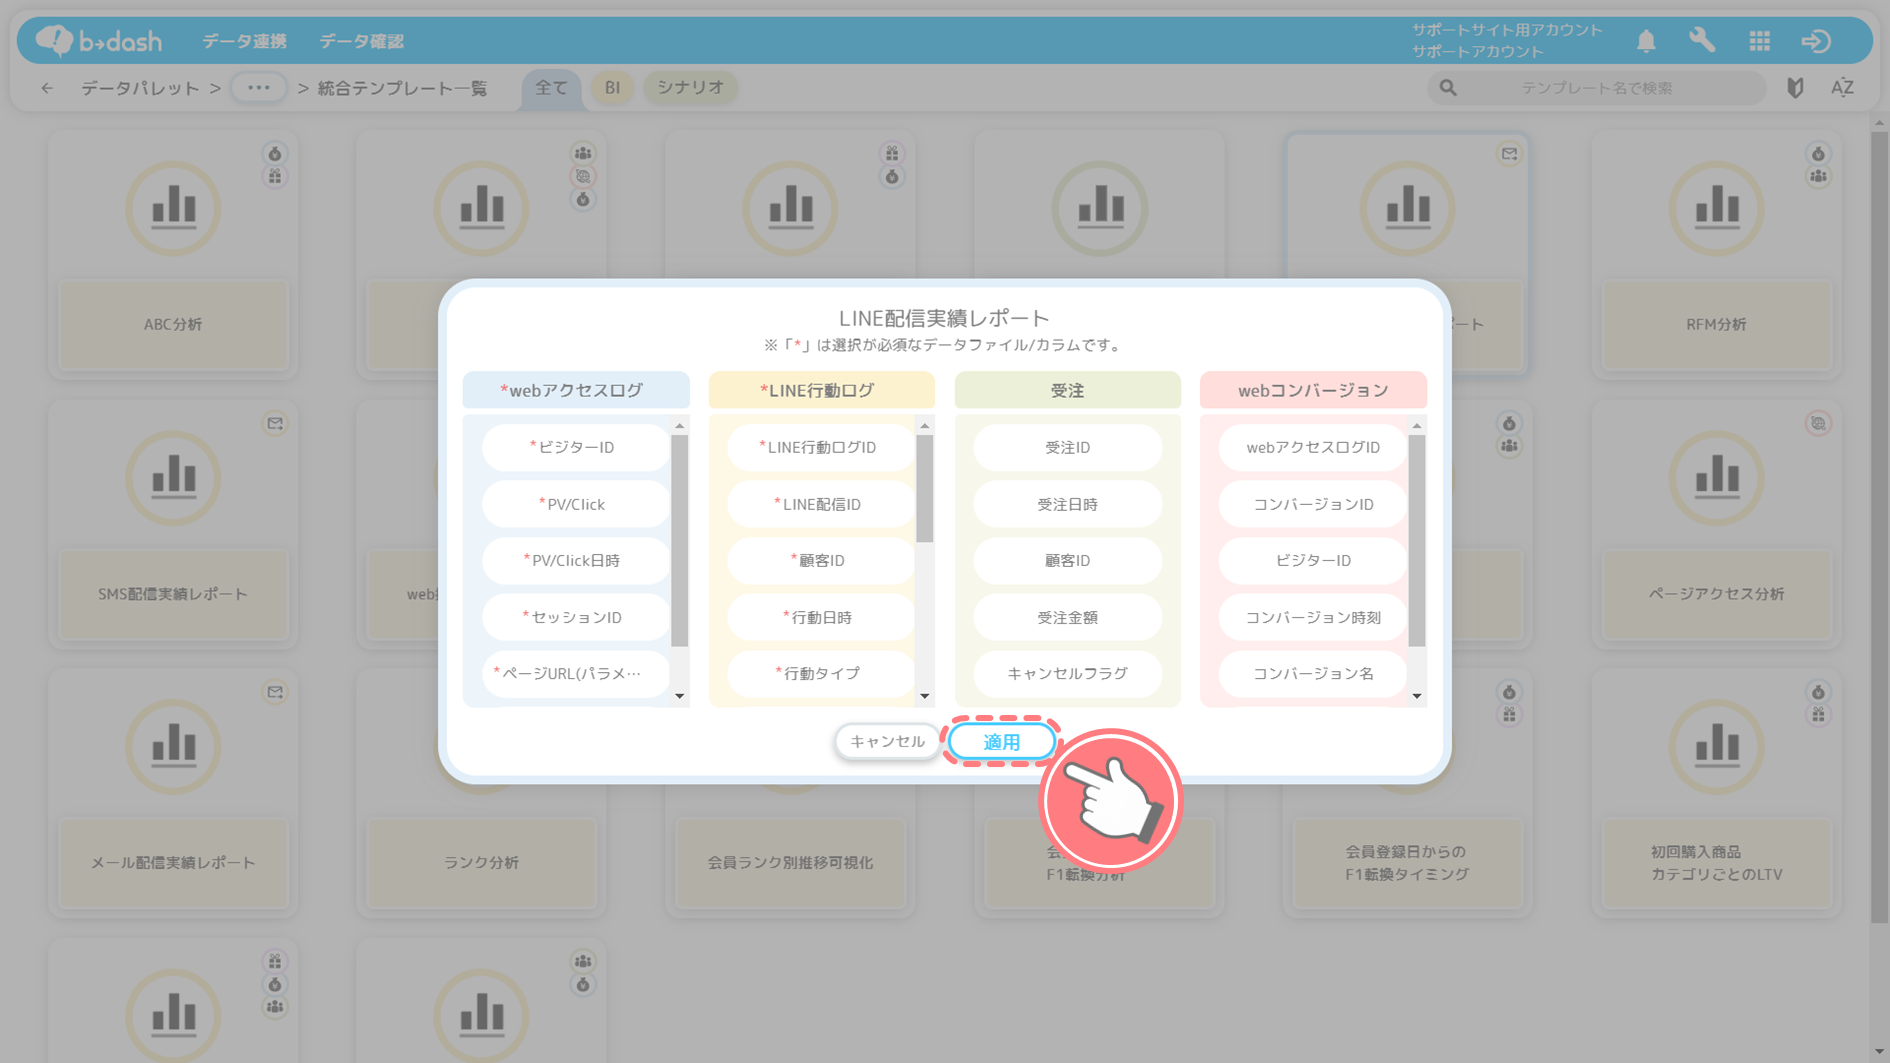This screenshot has width=1890, height=1063.
Task: Open the ランク分析 template card
Action: coord(481,793)
